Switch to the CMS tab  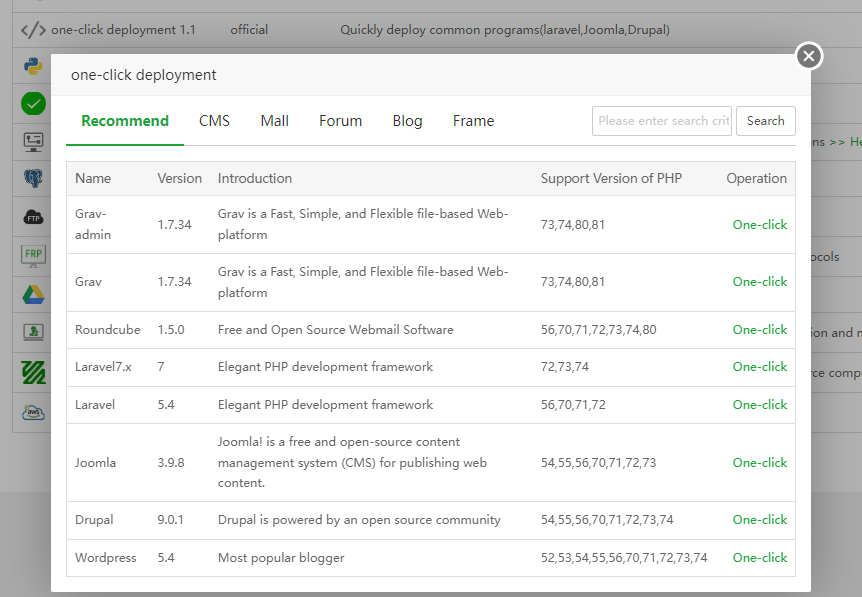[x=214, y=121]
